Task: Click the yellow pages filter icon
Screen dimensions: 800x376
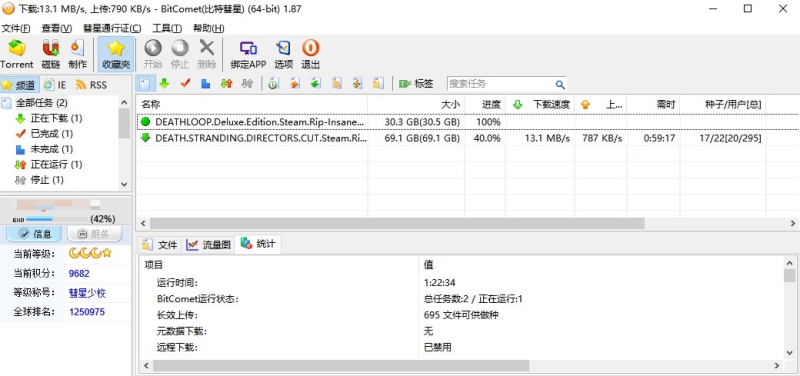Action: click(378, 84)
